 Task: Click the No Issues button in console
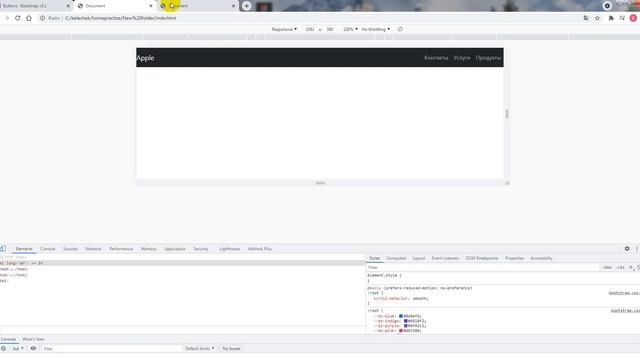click(x=231, y=349)
